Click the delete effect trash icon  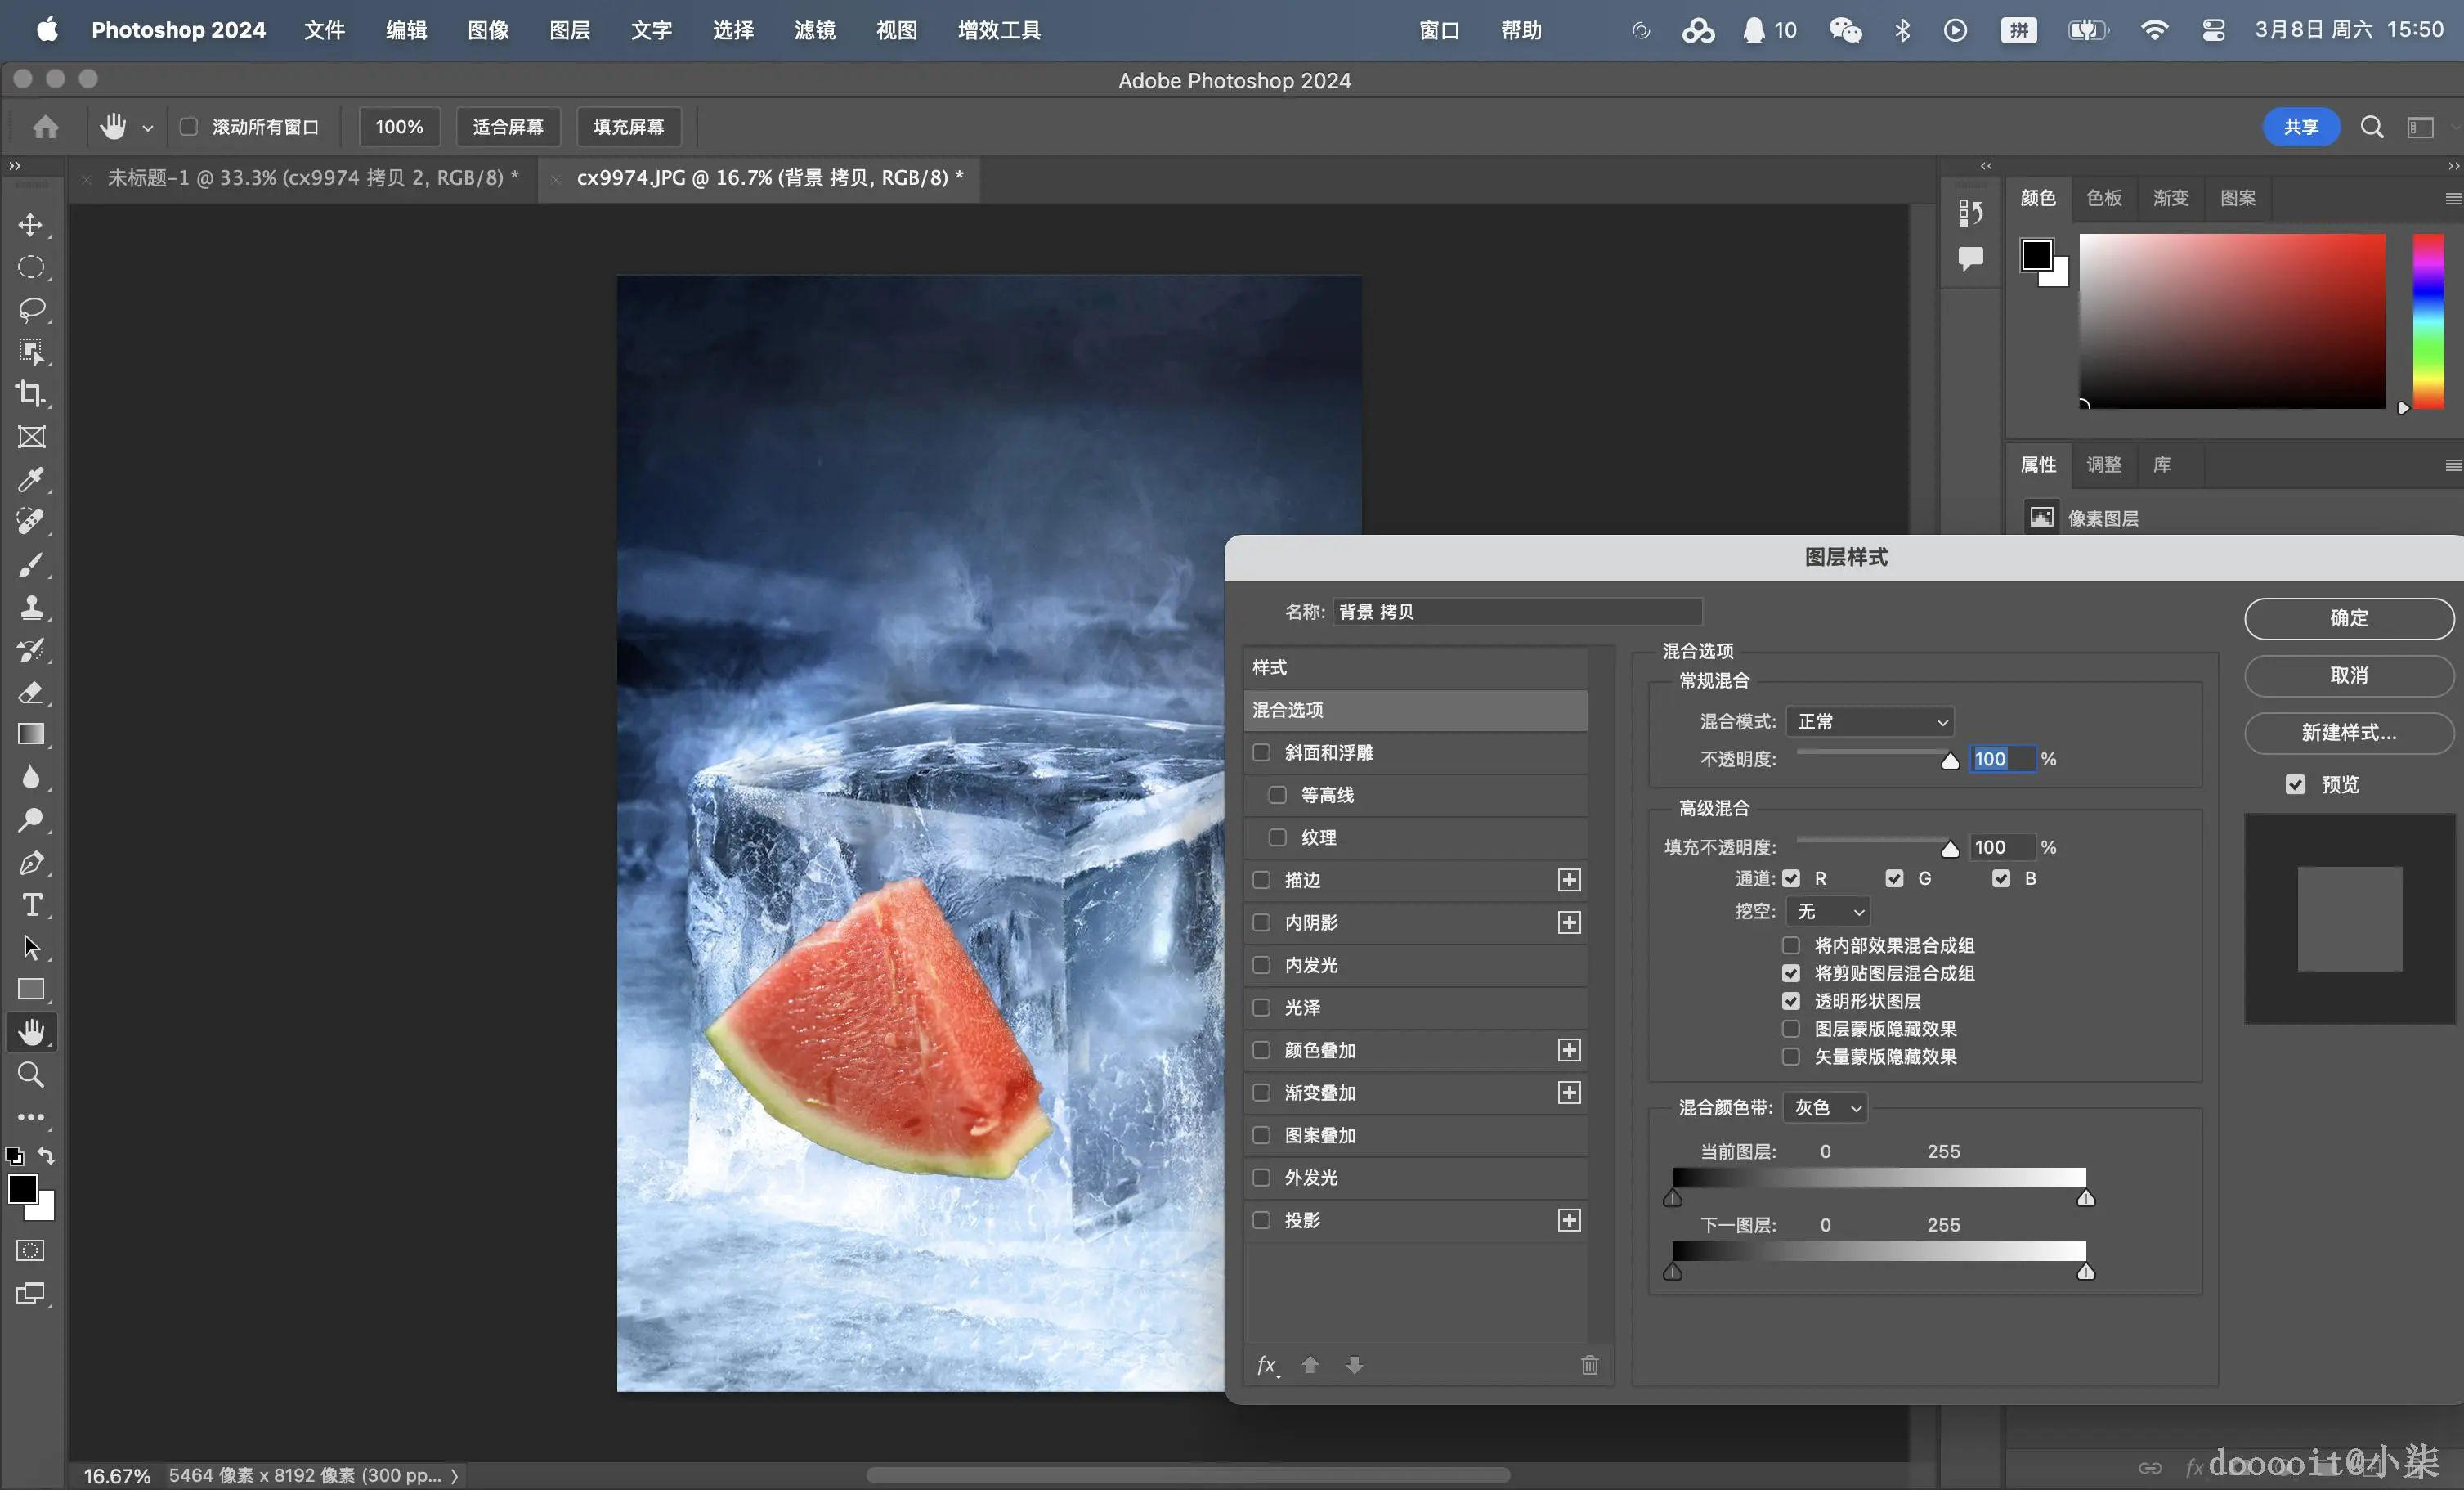coord(1589,1365)
